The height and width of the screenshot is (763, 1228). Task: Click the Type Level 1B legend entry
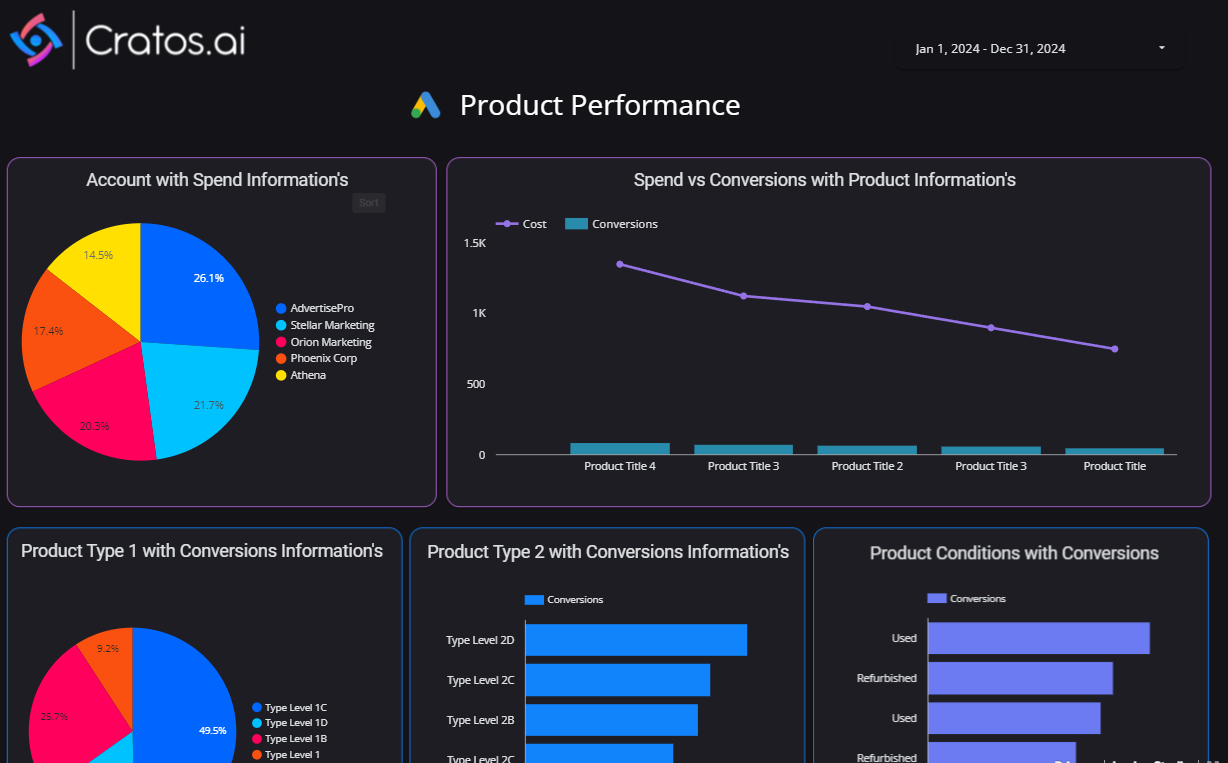tap(290, 738)
